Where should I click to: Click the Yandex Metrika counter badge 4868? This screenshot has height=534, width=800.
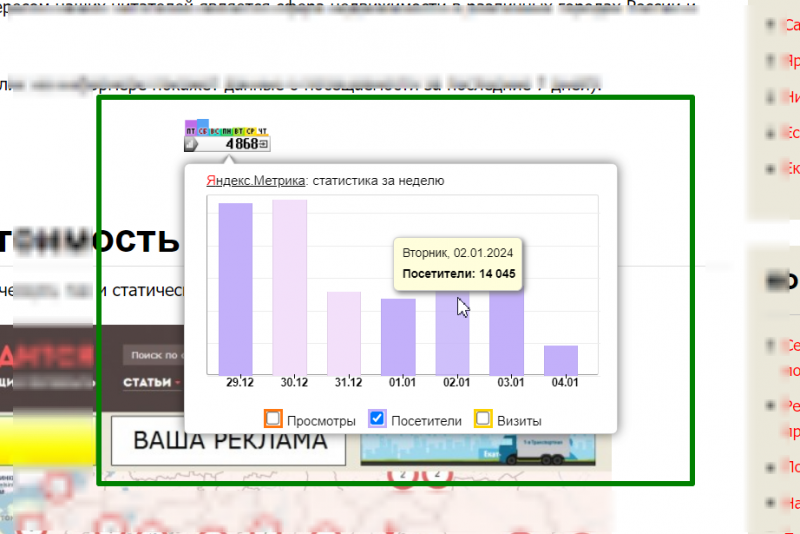click(227, 136)
